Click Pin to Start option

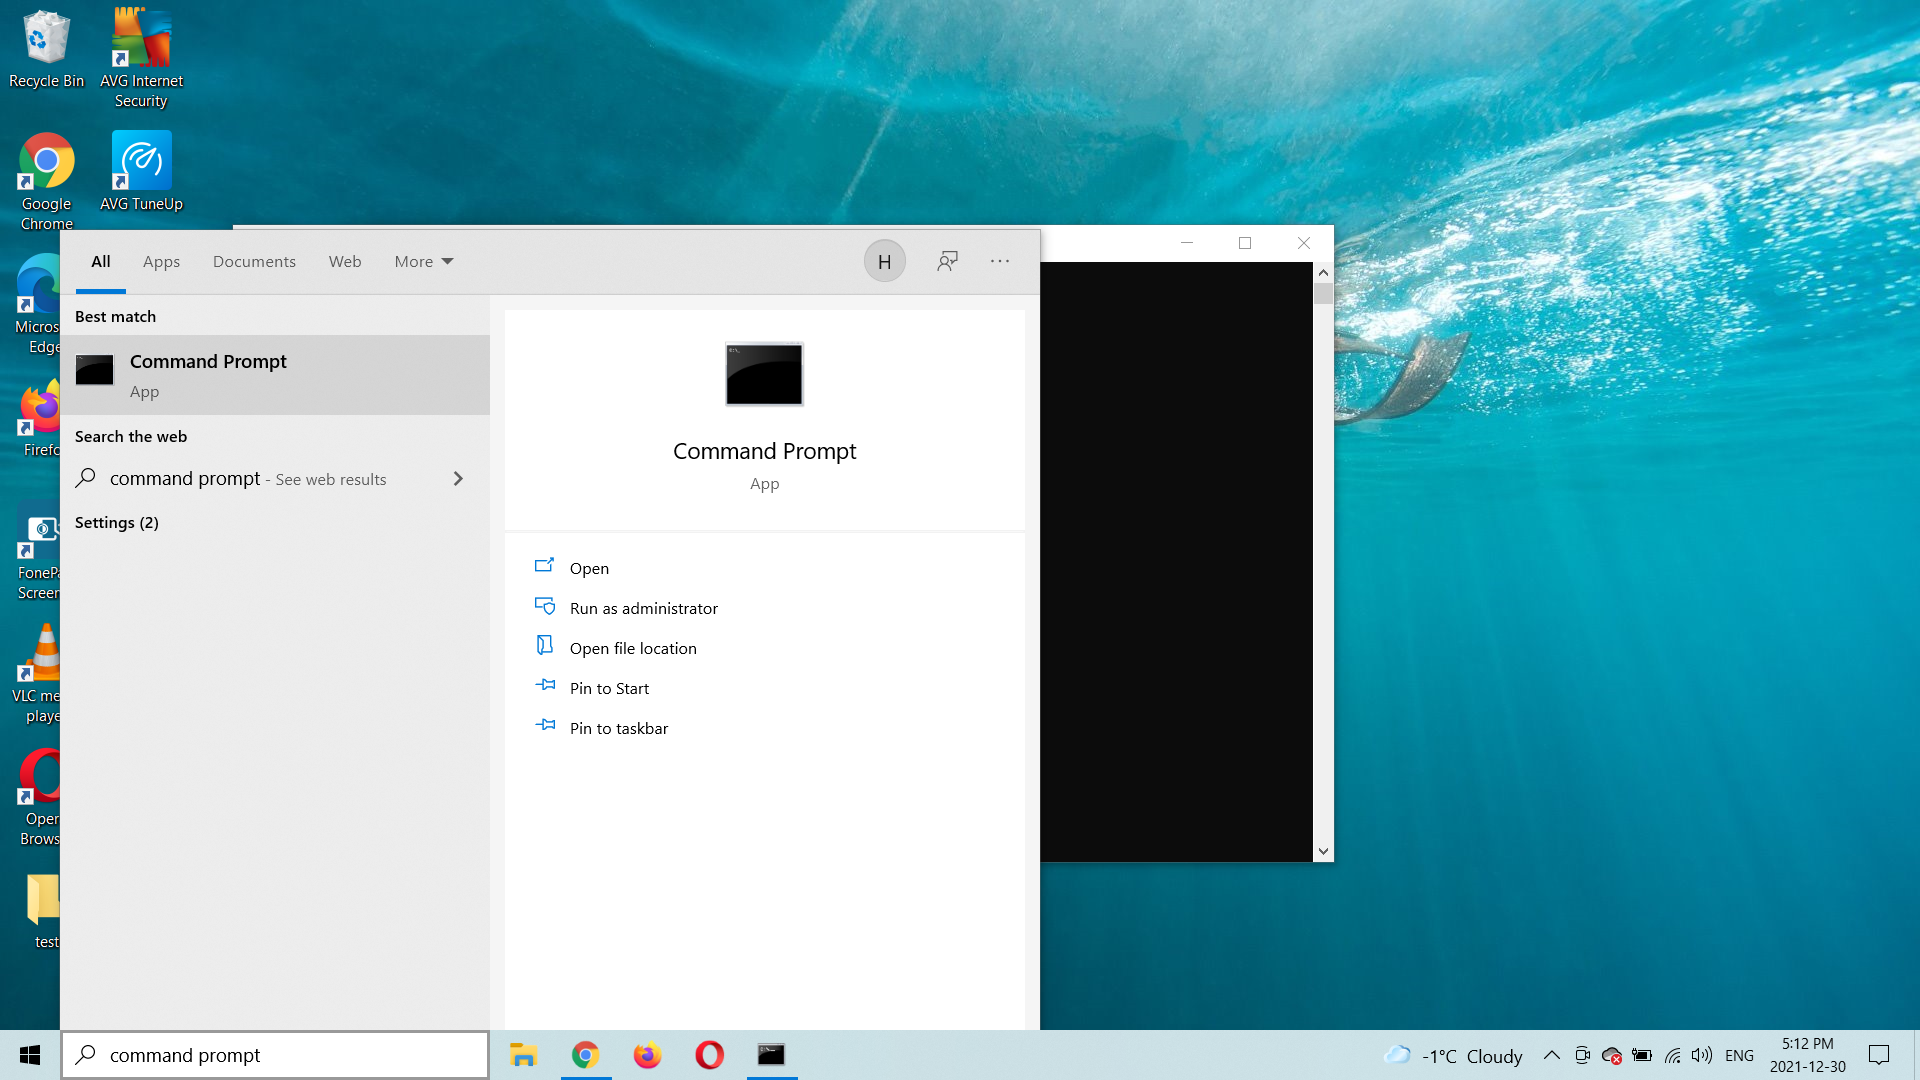pos(609,687)
